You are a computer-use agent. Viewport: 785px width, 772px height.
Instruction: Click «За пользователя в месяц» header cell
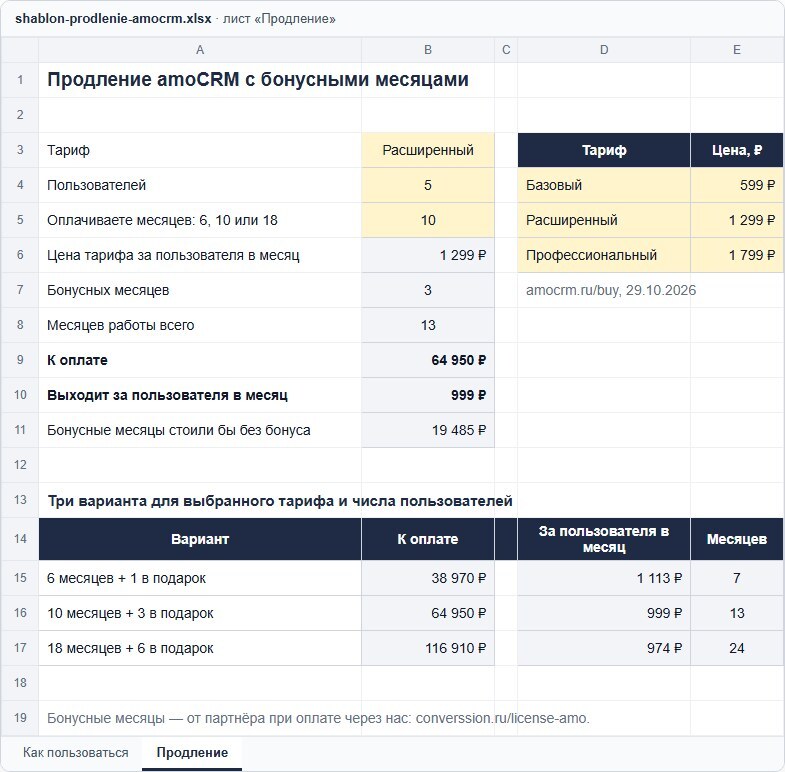(x=604, y=539)
